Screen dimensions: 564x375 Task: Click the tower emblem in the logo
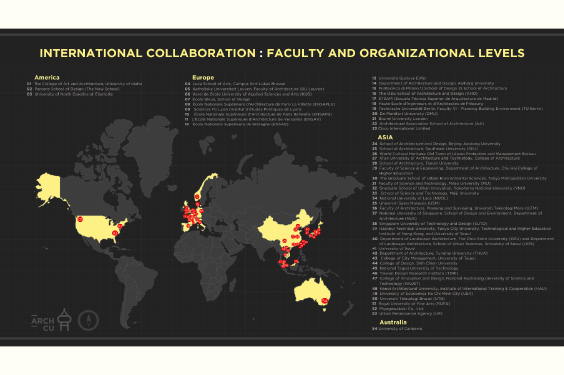(x=64, y=320)
